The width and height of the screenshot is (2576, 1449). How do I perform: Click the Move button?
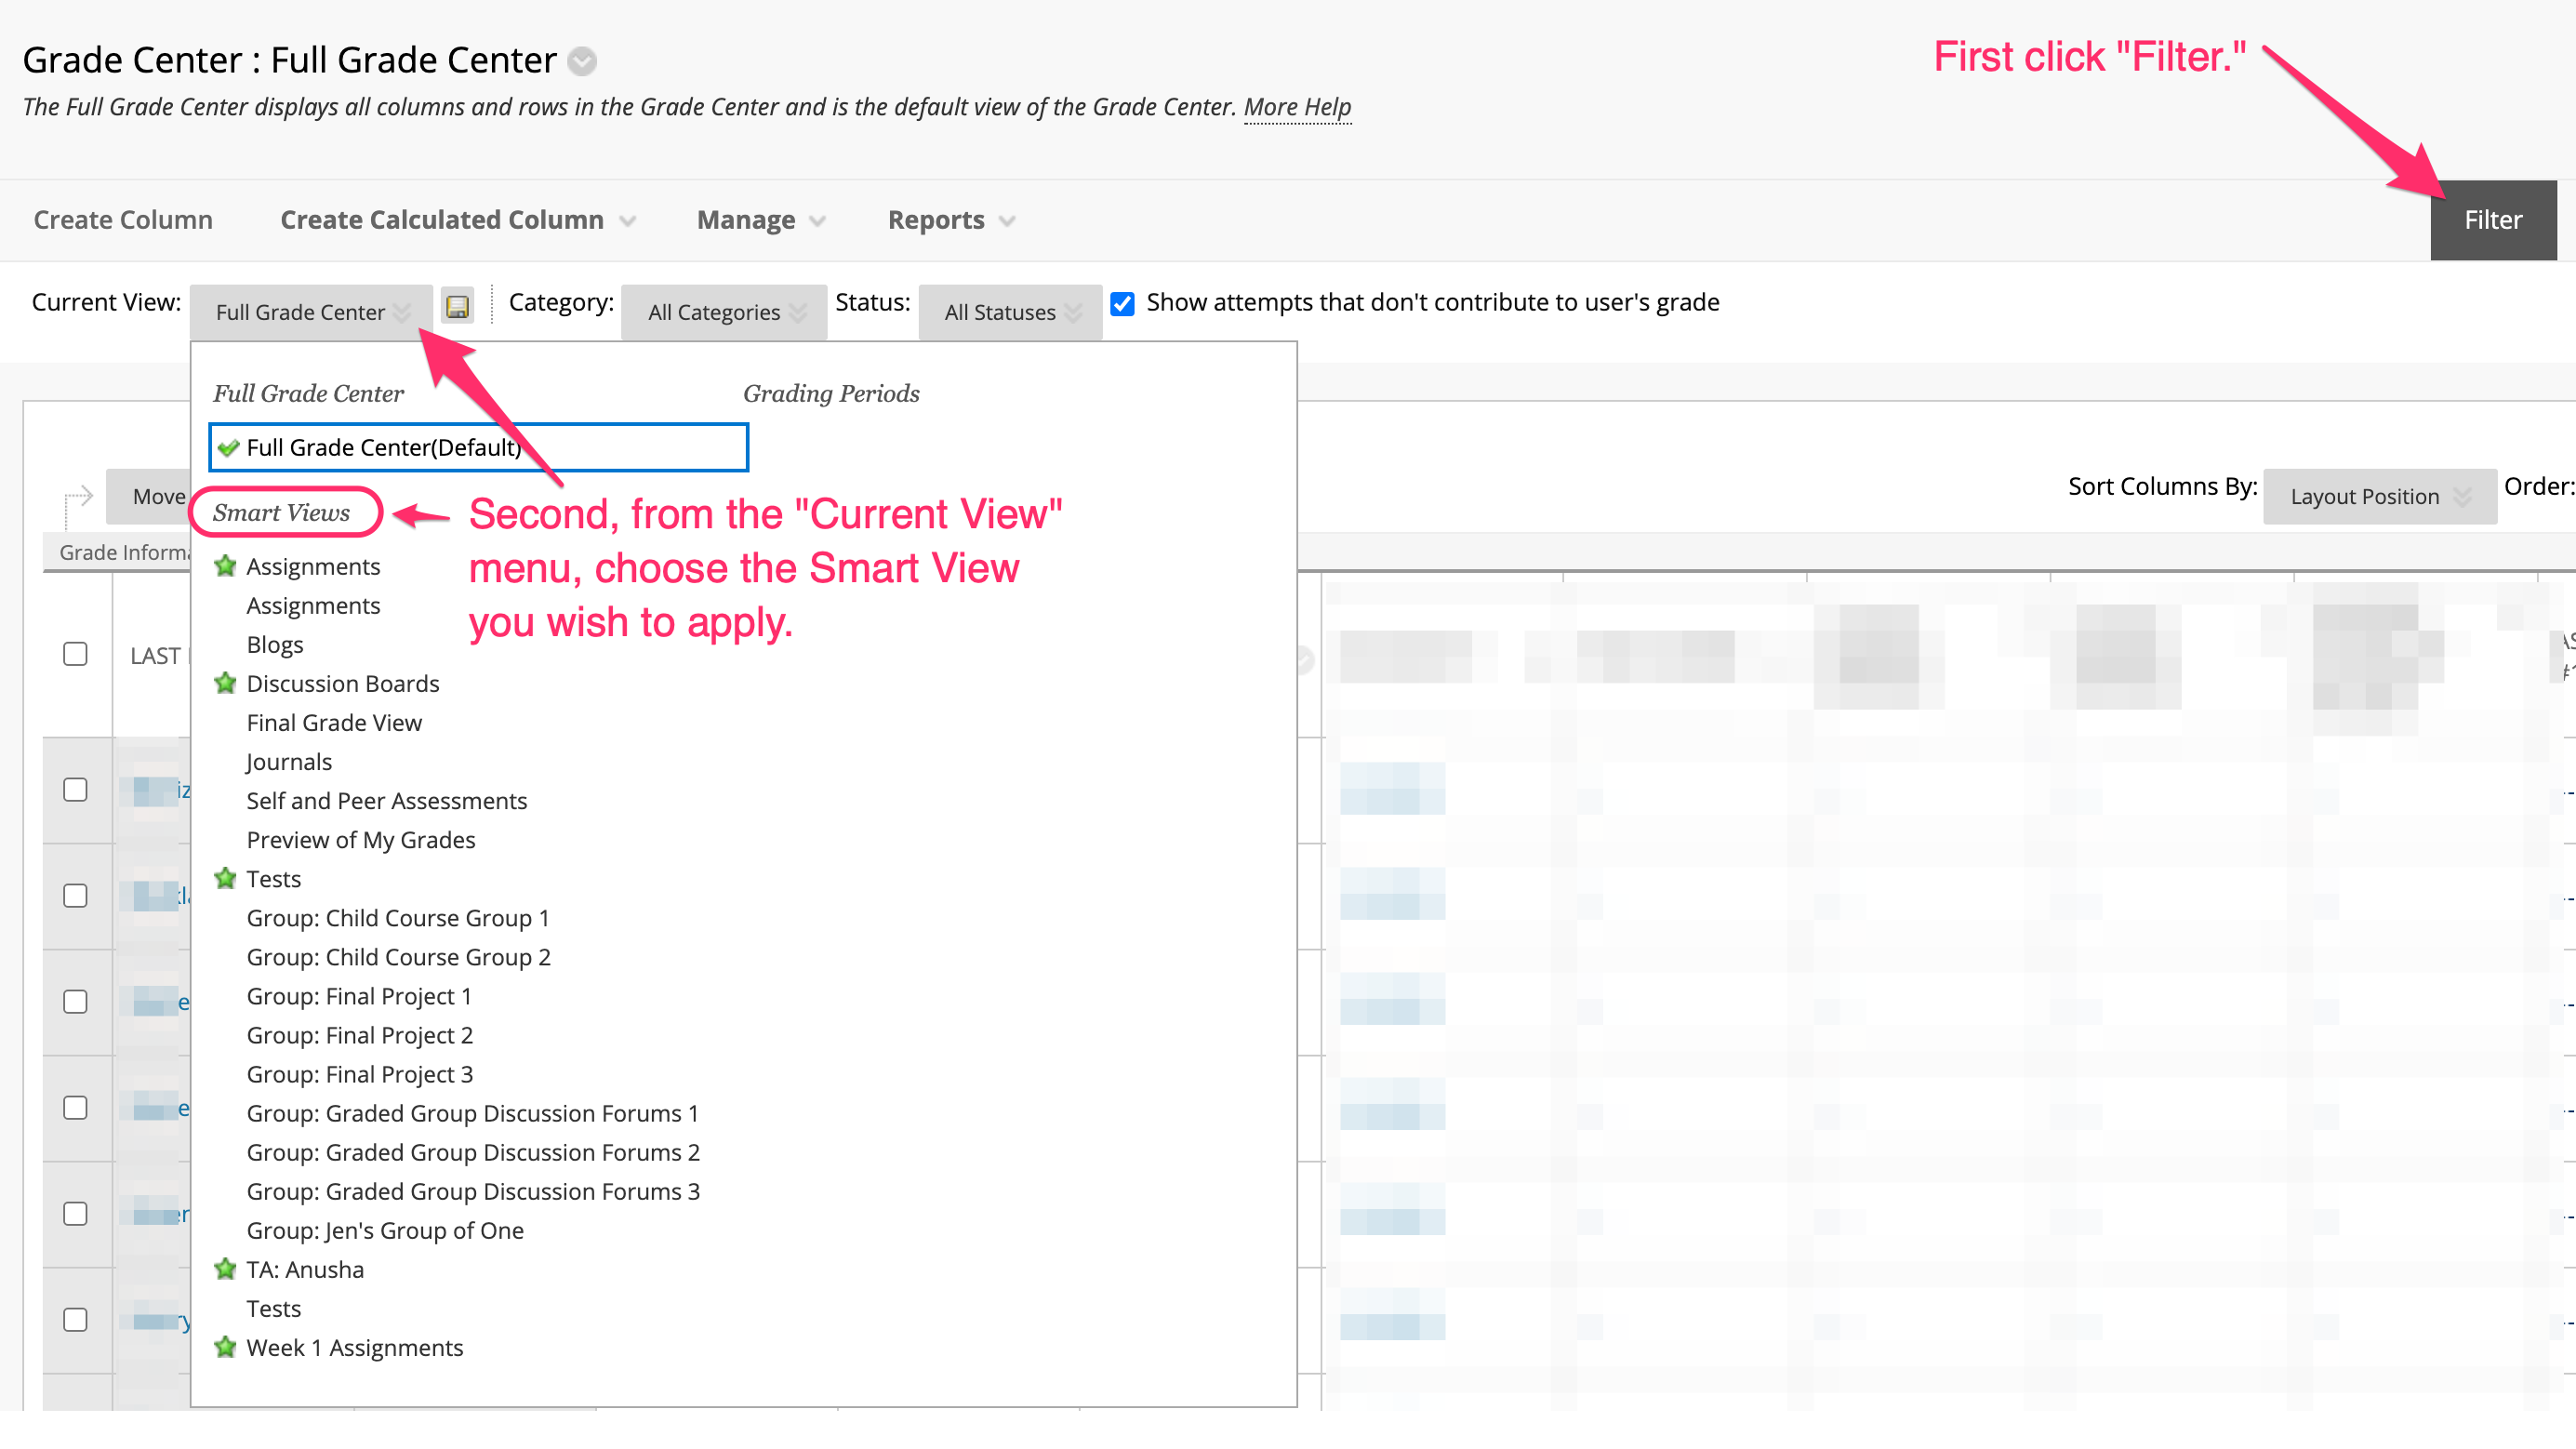pos(149,497)
